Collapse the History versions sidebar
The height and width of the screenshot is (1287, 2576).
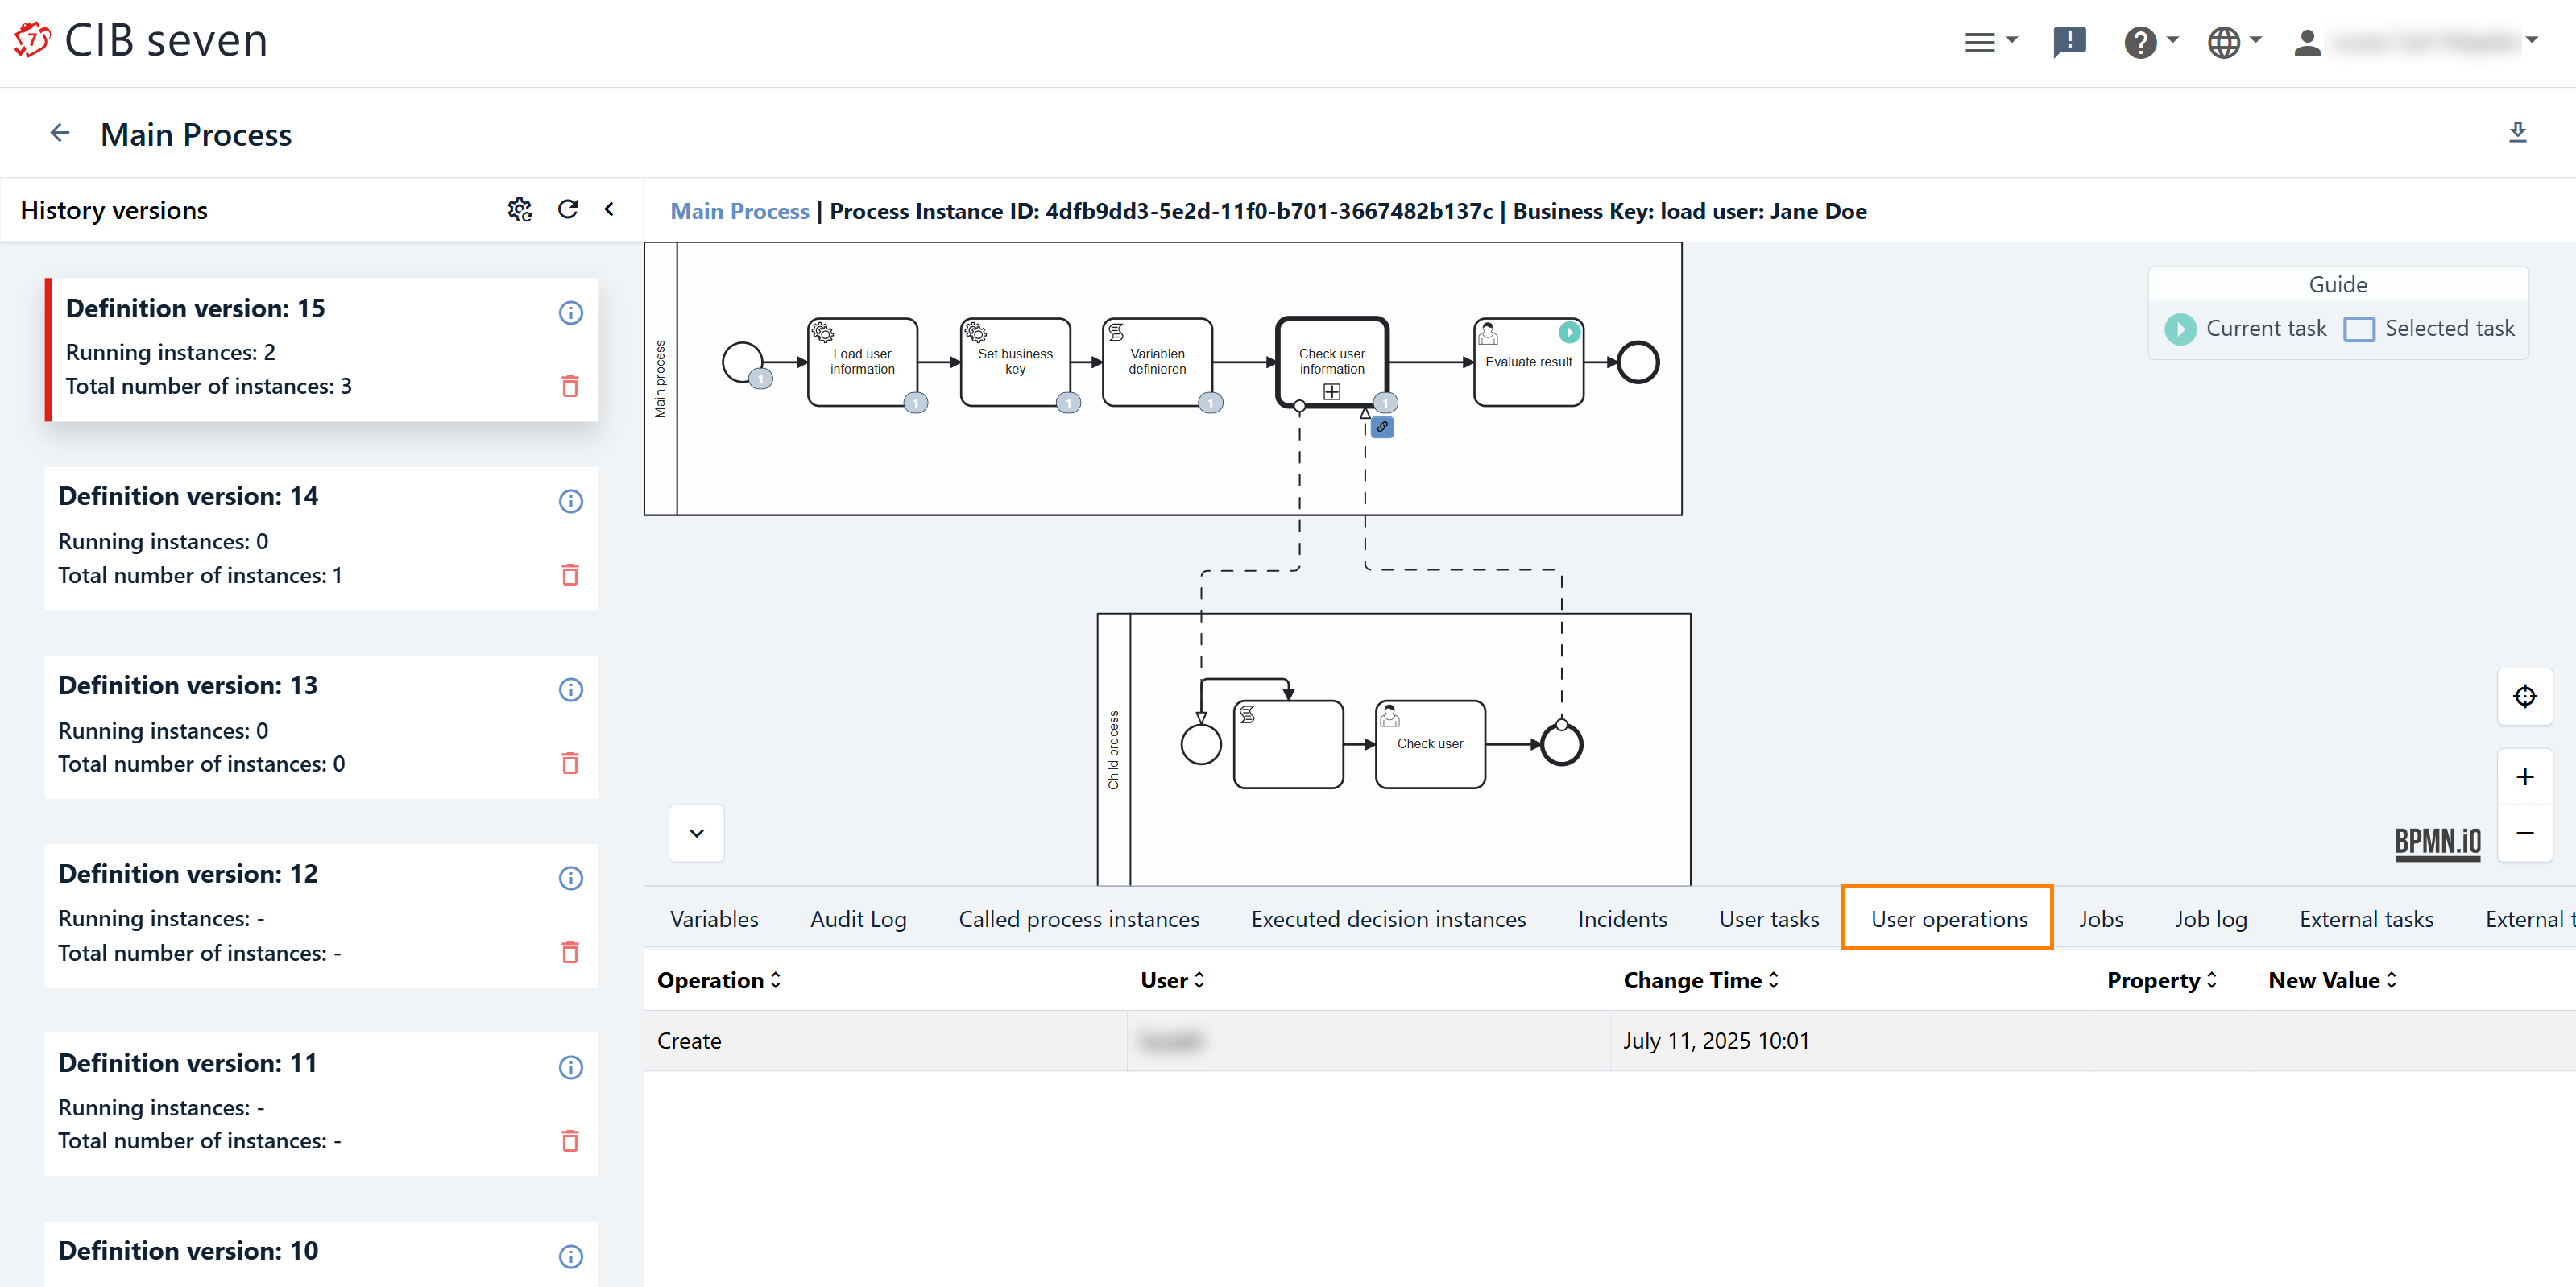pyautogui.click(x=609, y=210)
